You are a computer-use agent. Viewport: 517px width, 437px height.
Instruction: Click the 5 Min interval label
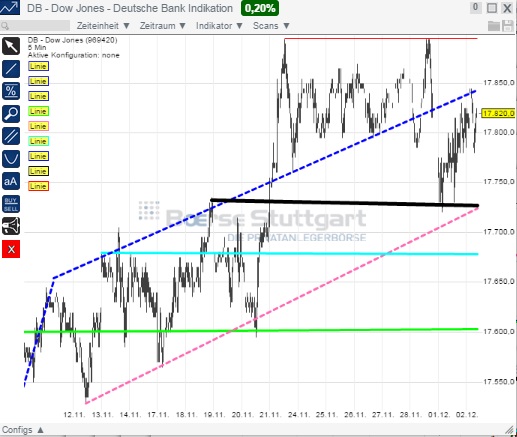pos(37,48)
